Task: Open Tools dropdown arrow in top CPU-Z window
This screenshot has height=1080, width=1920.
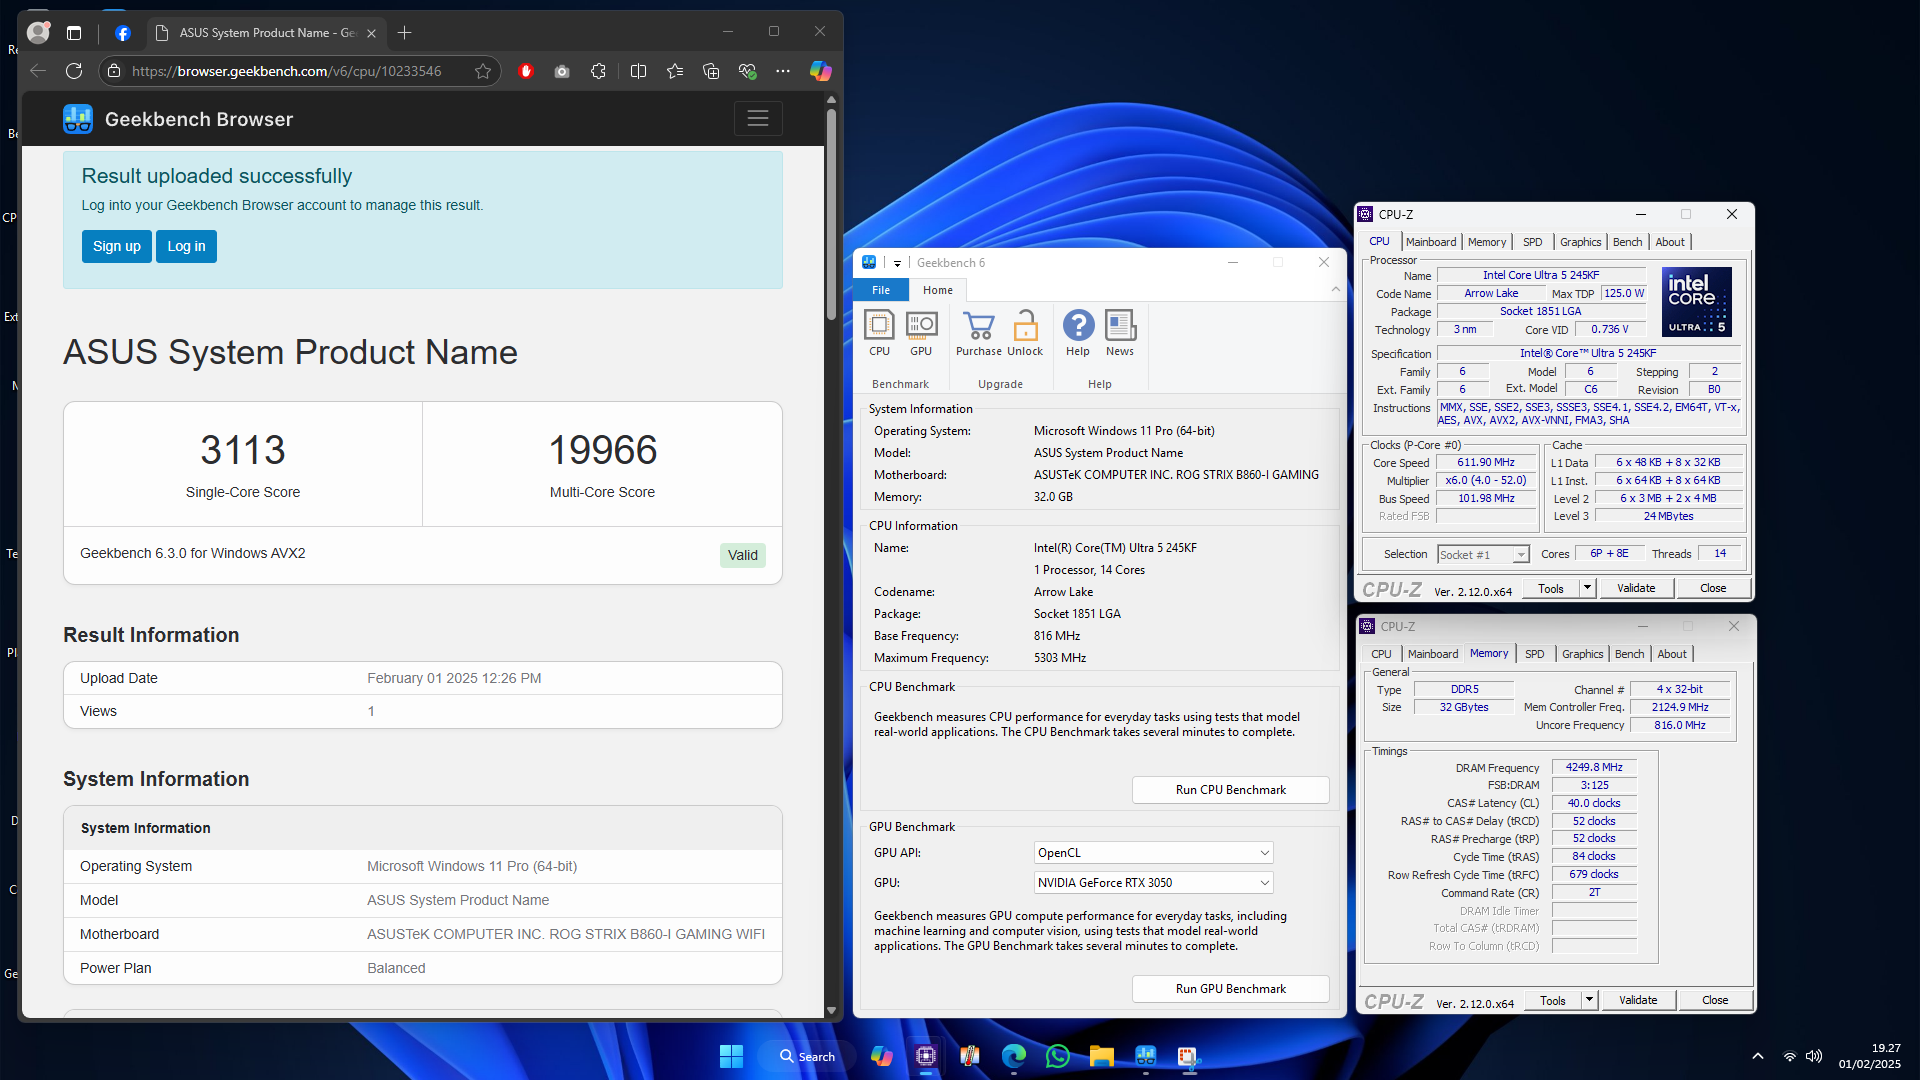Action: click(1587, 588)
